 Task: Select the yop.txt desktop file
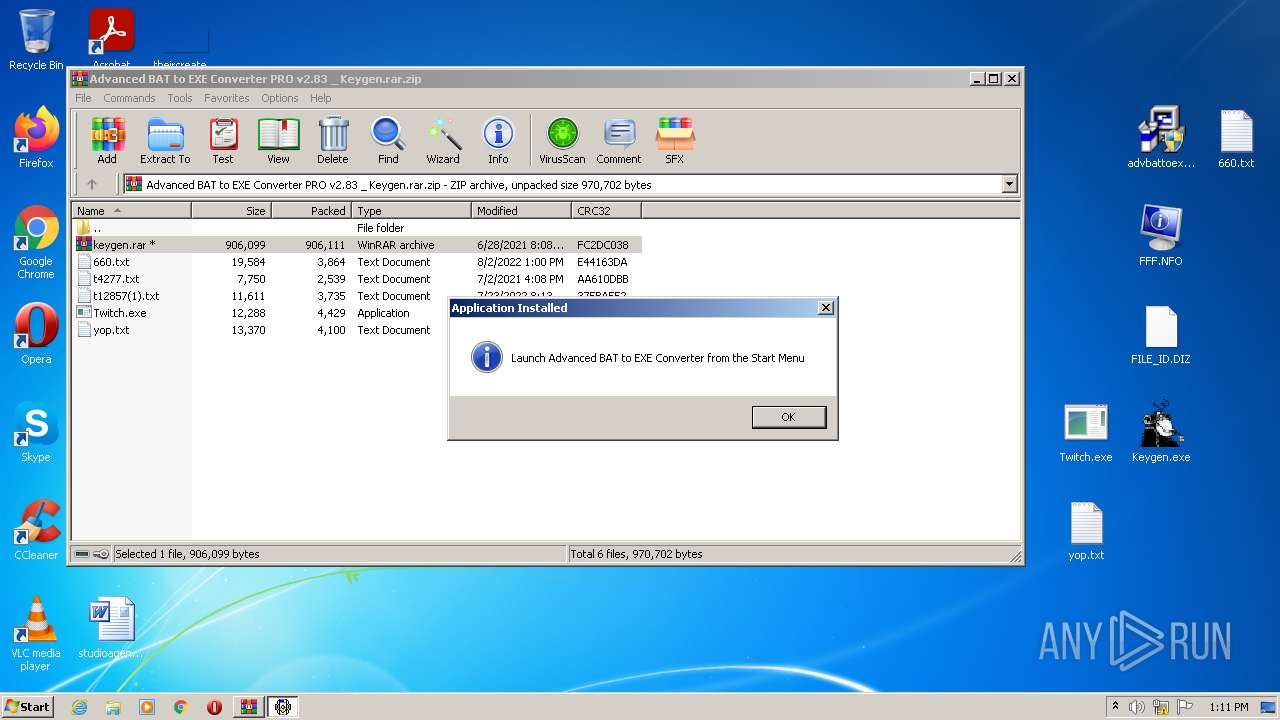coord(1086,530)
